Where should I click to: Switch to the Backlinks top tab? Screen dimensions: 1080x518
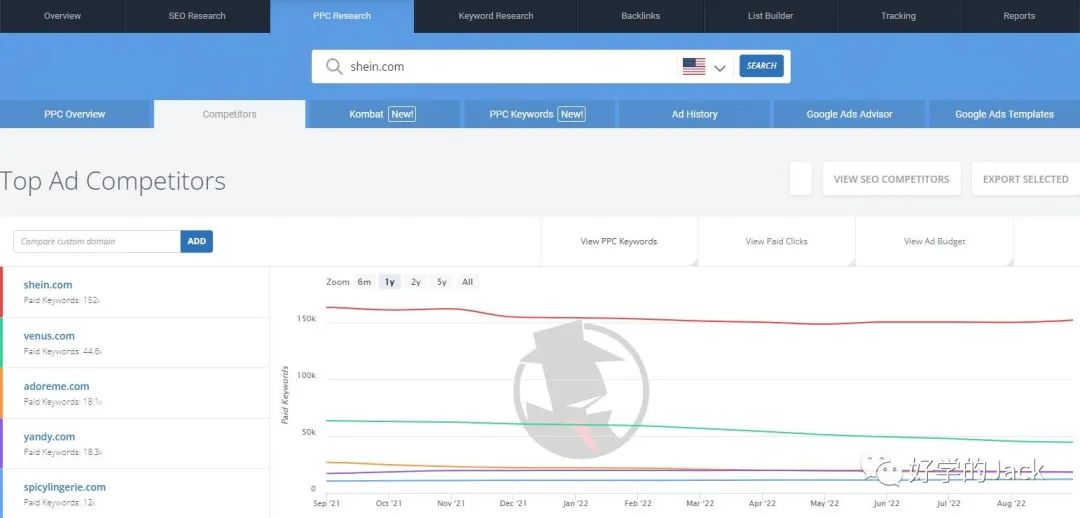tap(640, 16)
